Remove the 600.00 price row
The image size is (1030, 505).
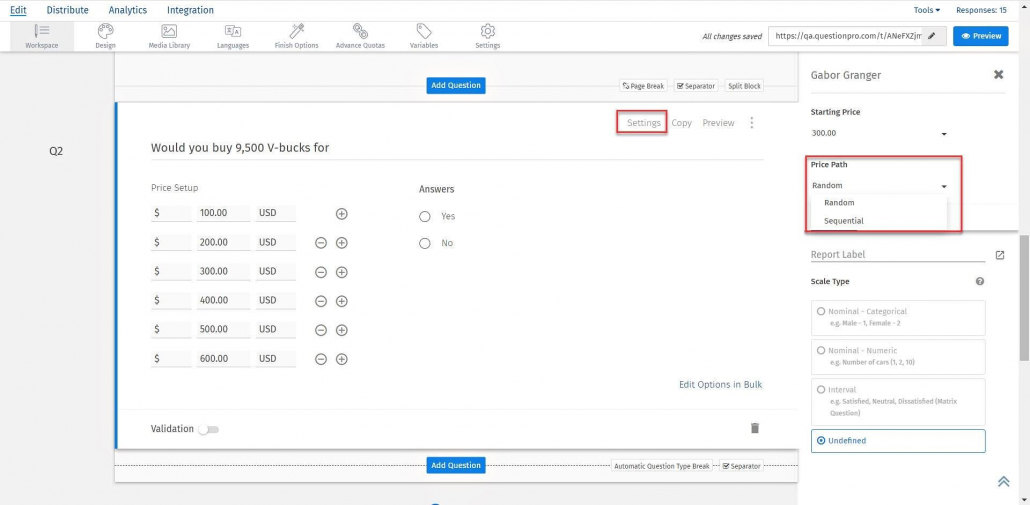click(321, 359)
